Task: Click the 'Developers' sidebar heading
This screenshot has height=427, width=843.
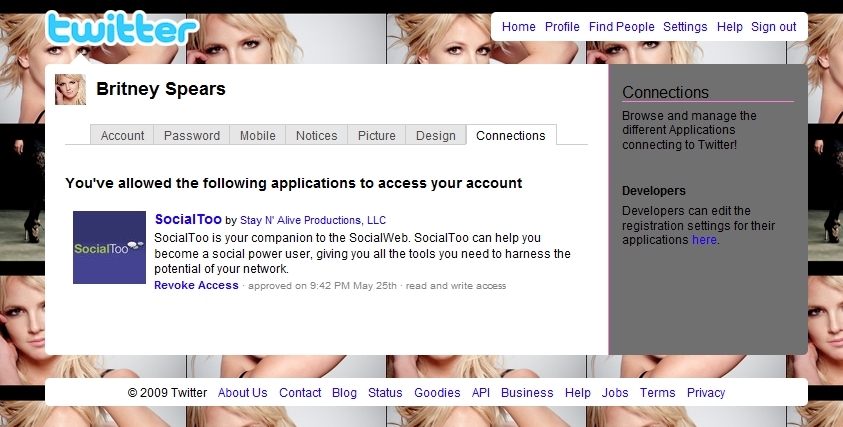Action: pos(654,191)
